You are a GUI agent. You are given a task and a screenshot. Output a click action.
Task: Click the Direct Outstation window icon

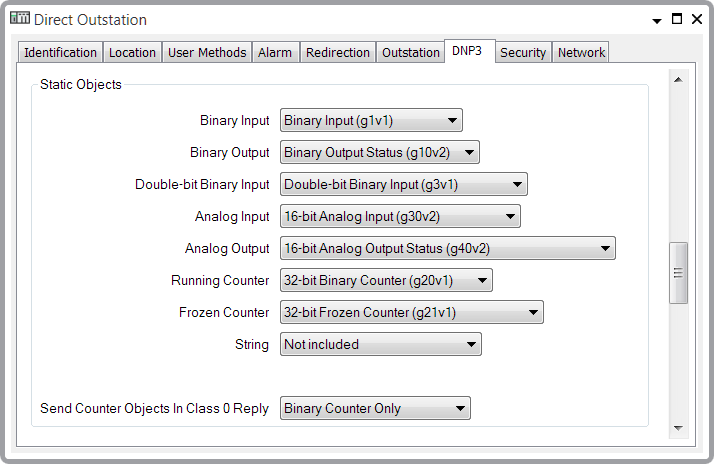[20, 19]
